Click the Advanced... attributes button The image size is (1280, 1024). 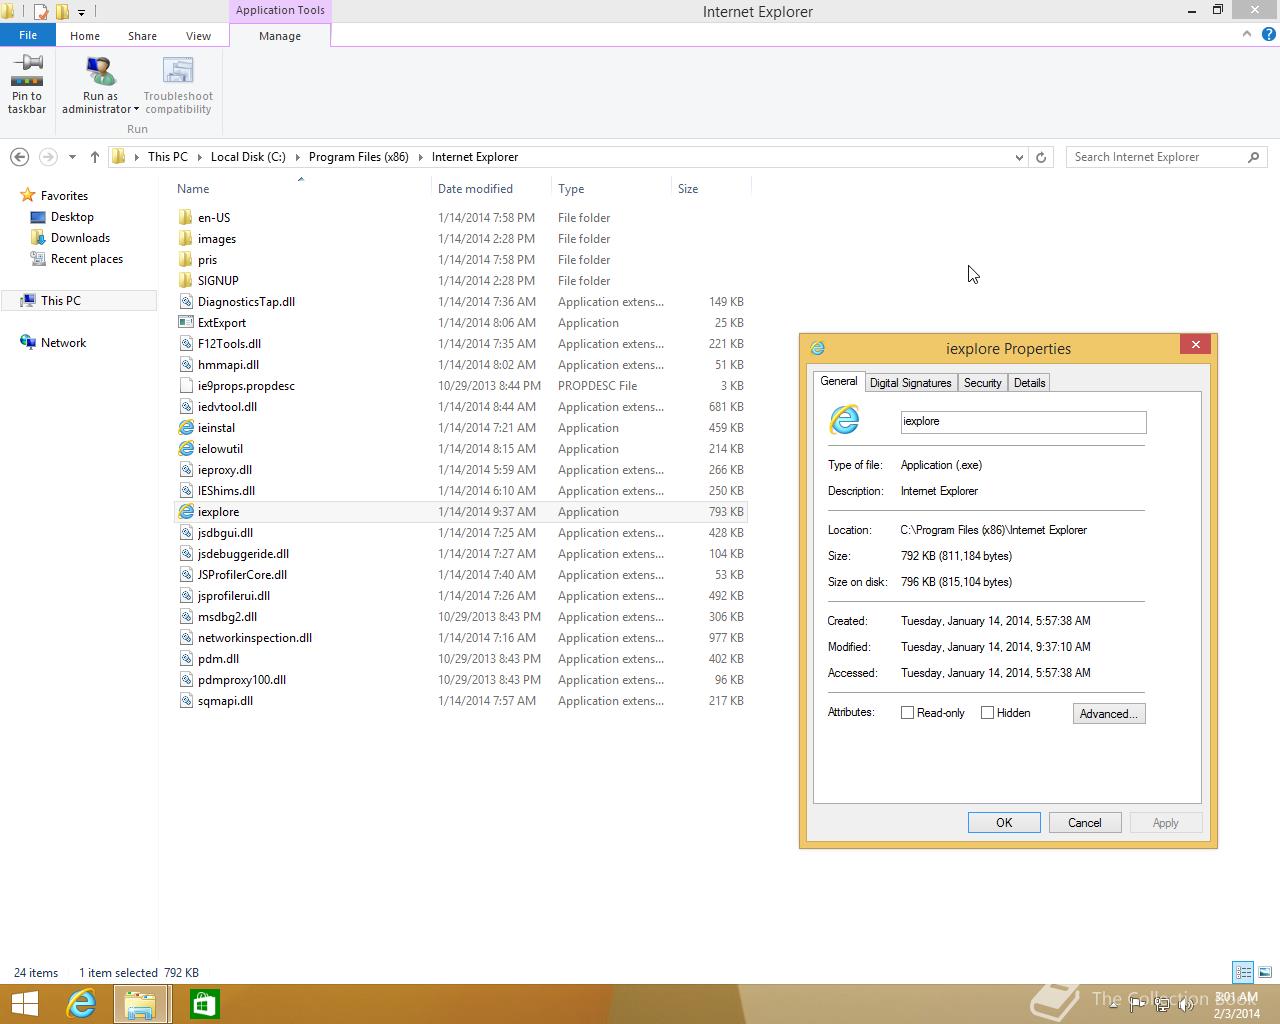click(1109, 713)
